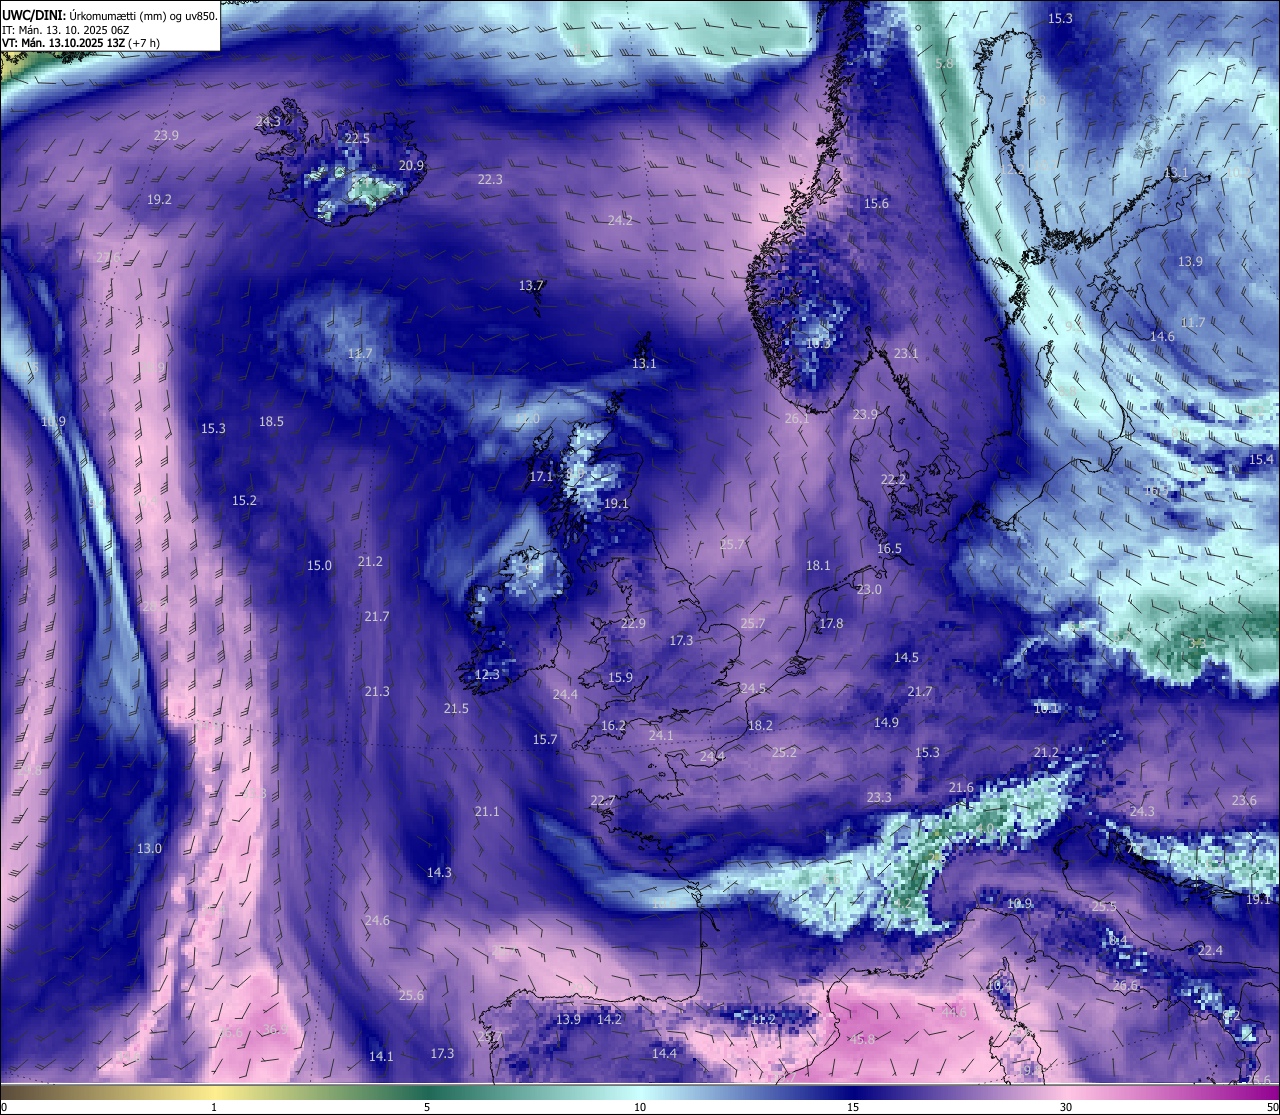1280x1115 pixels.
Task: Click the 12.3 value over Ireland
Action: 487,674
